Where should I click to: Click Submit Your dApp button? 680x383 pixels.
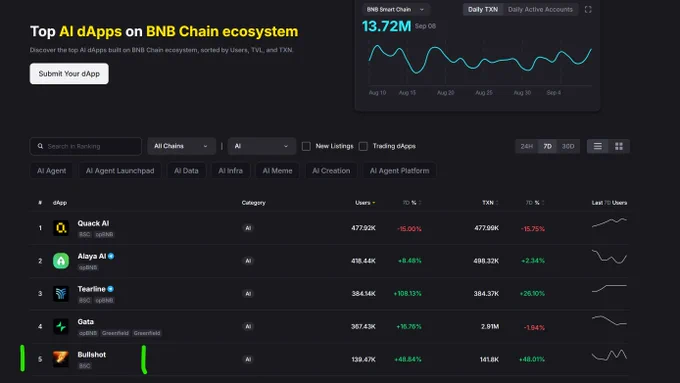(69, 74)
